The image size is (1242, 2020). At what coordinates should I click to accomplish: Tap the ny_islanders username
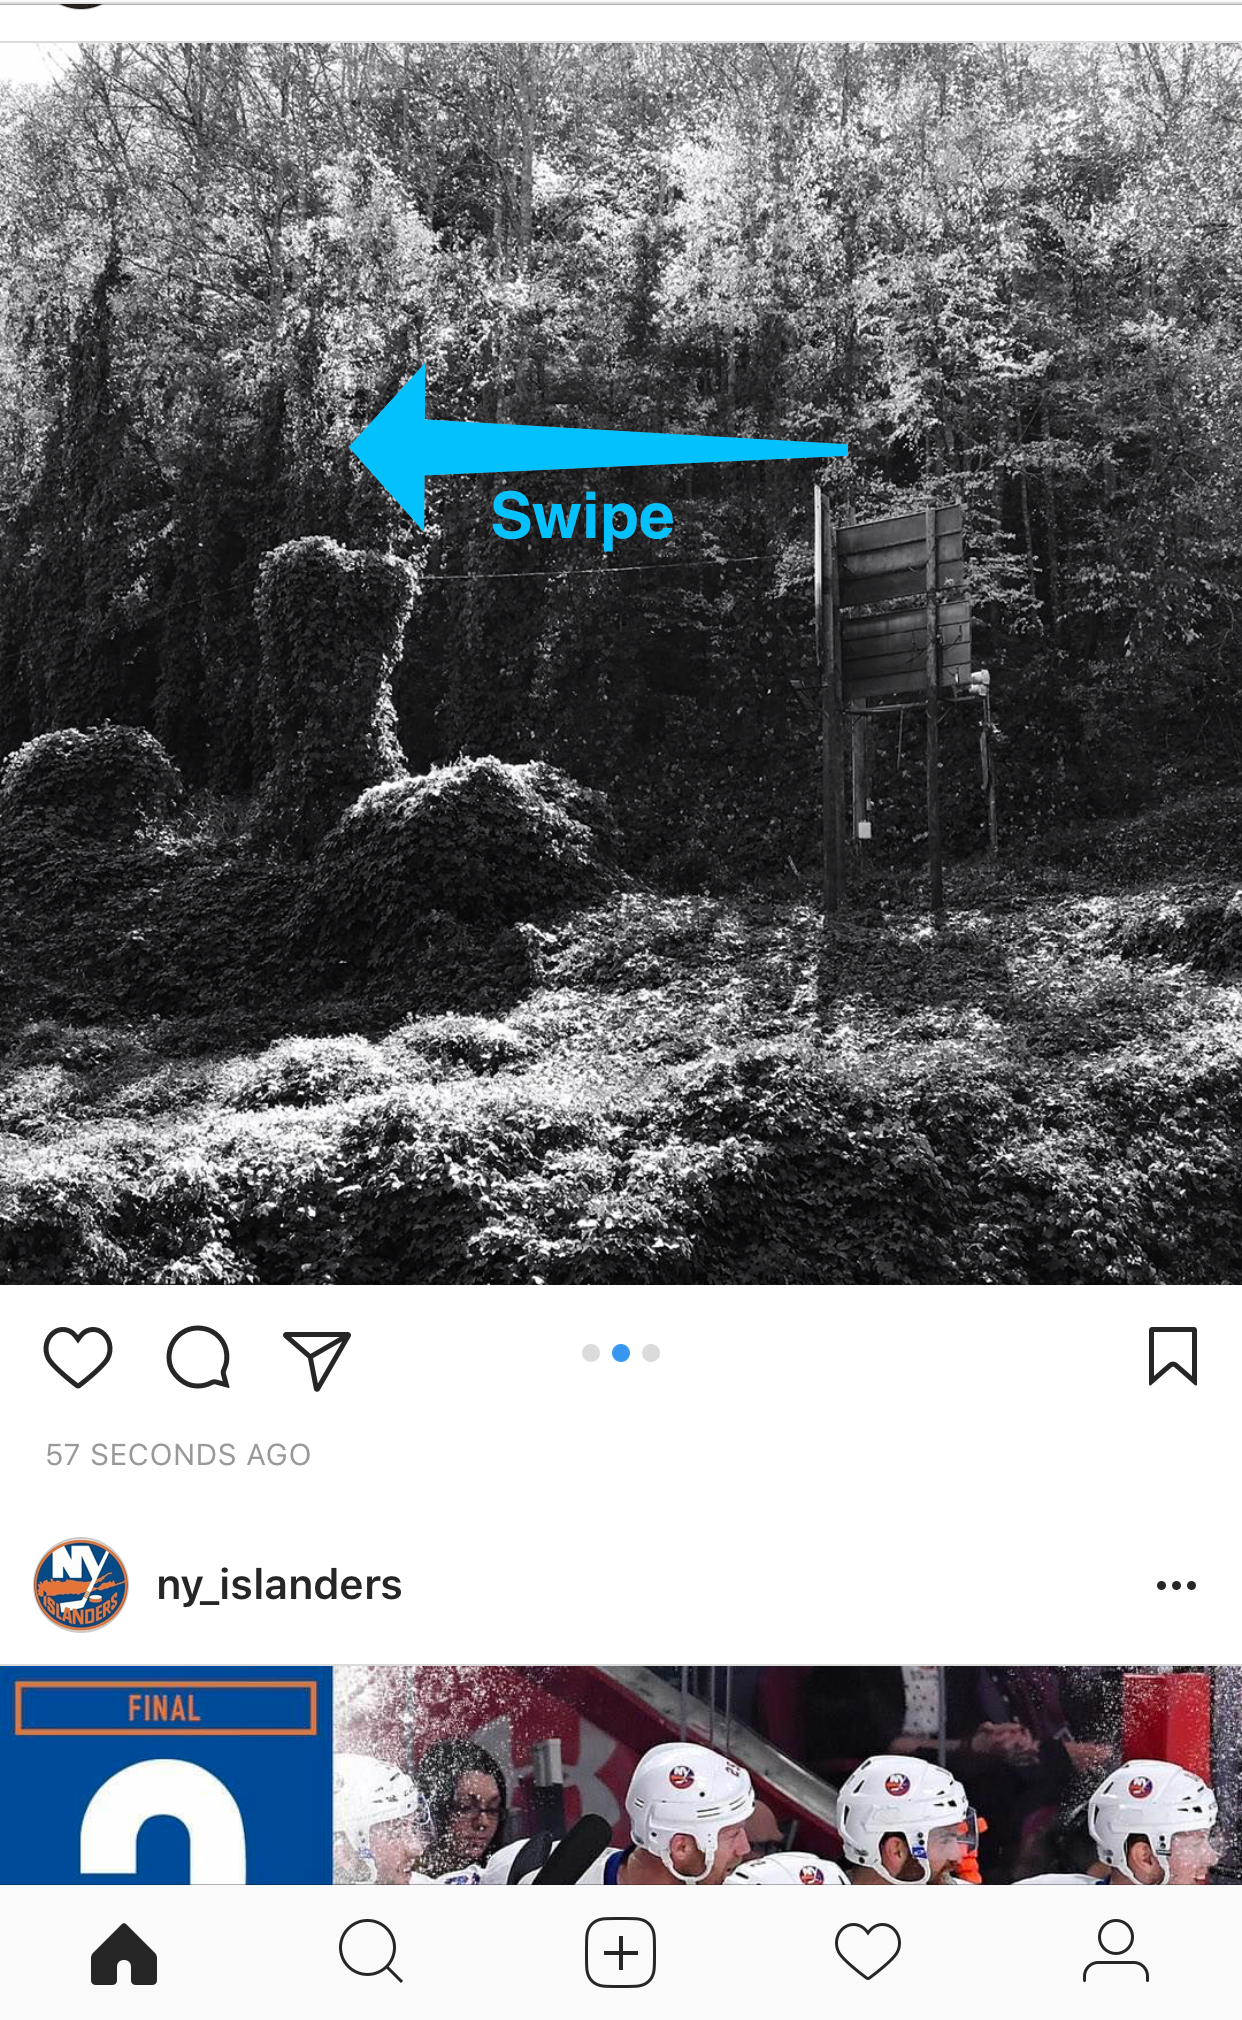pyautogui.click(x=279, y=1585)
